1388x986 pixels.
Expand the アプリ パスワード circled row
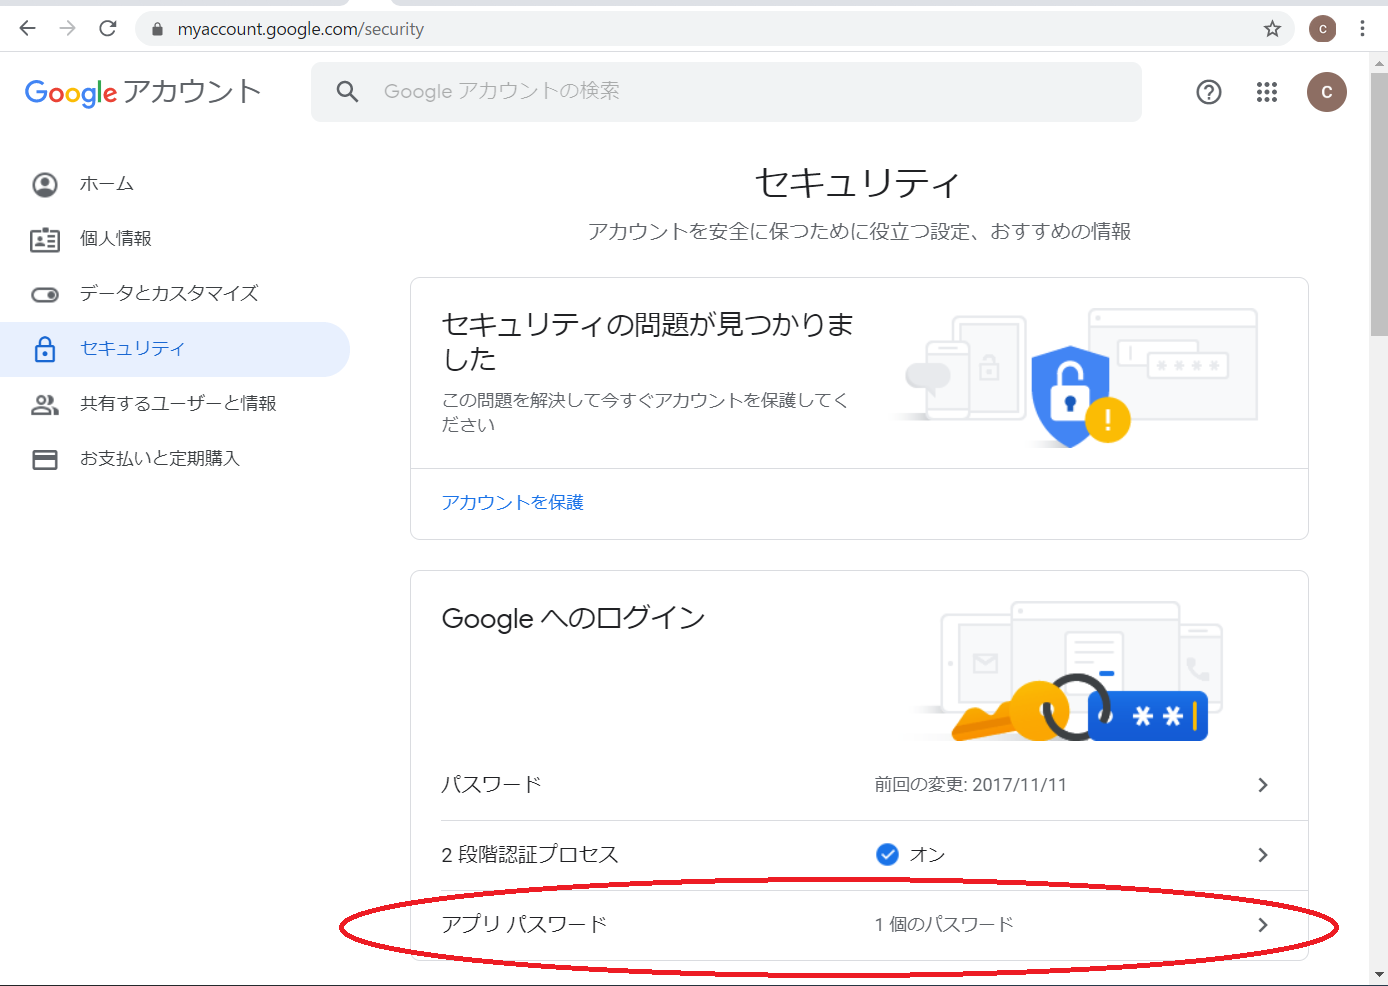(1262, 925)
